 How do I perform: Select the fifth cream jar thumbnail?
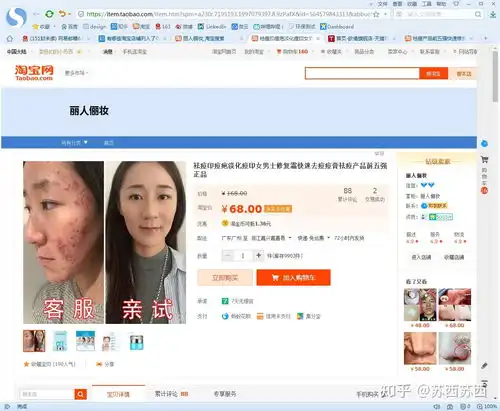point(136,341)
